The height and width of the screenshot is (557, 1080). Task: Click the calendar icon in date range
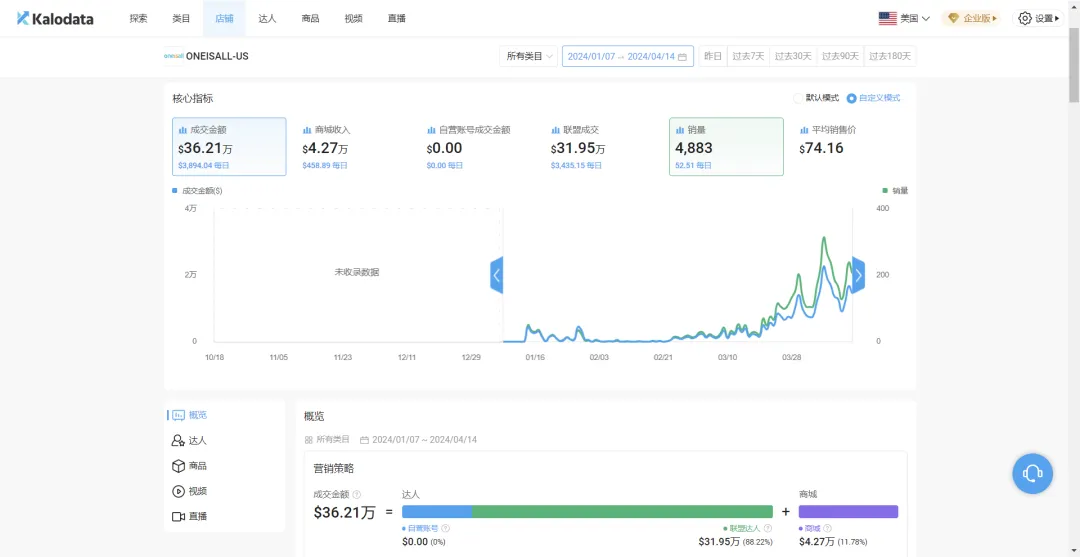click(683, 57)
